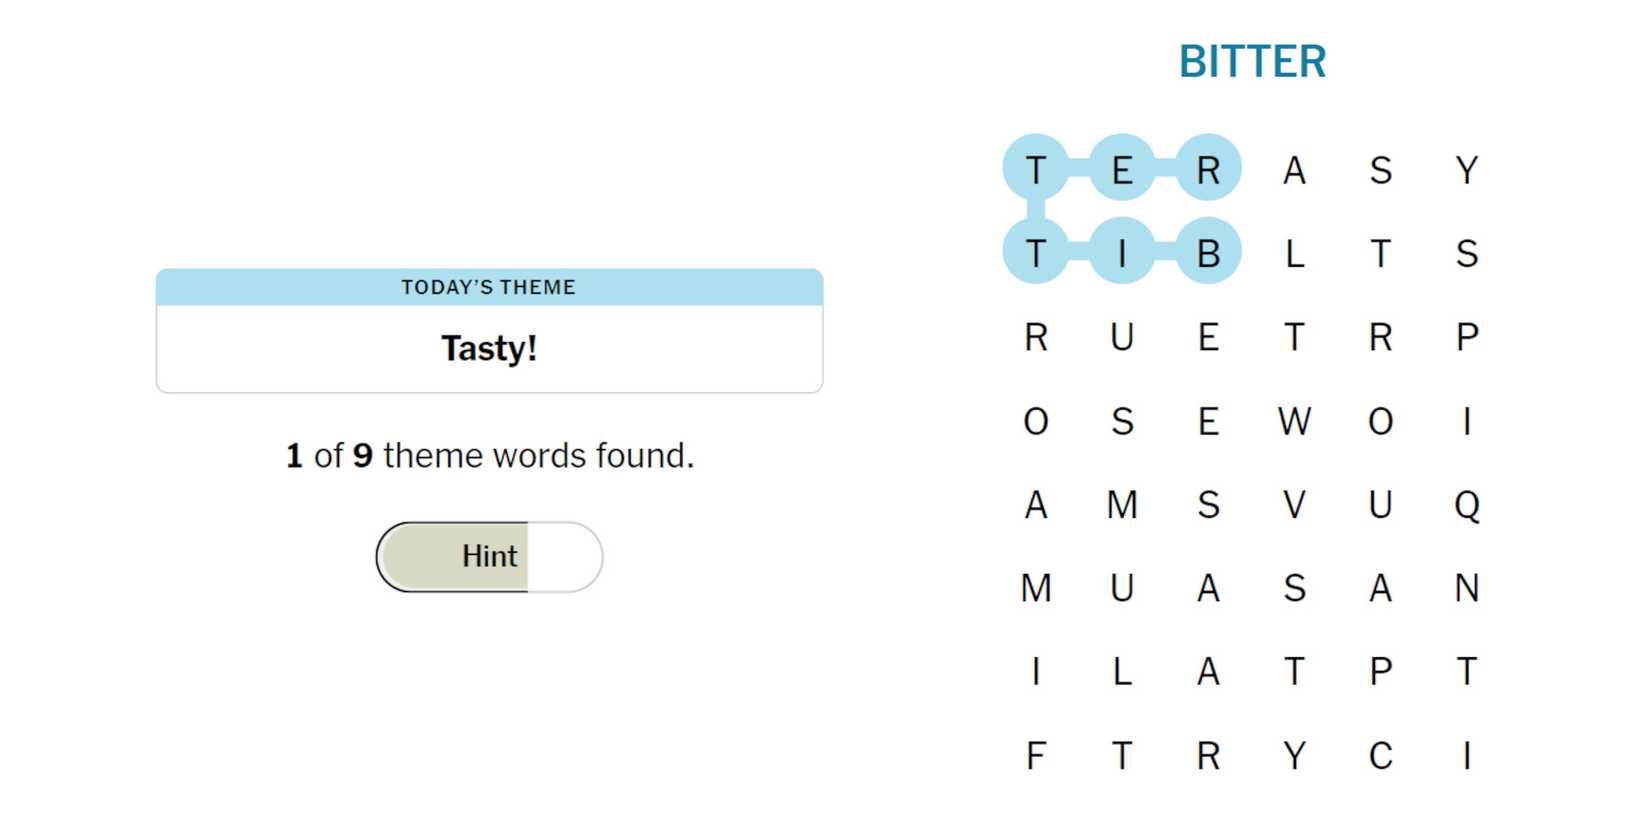Click the unfilled part of the Hint meter
Image resolution: width=1650 pixels, height=825 pixels.
click(x=564, y=556)
